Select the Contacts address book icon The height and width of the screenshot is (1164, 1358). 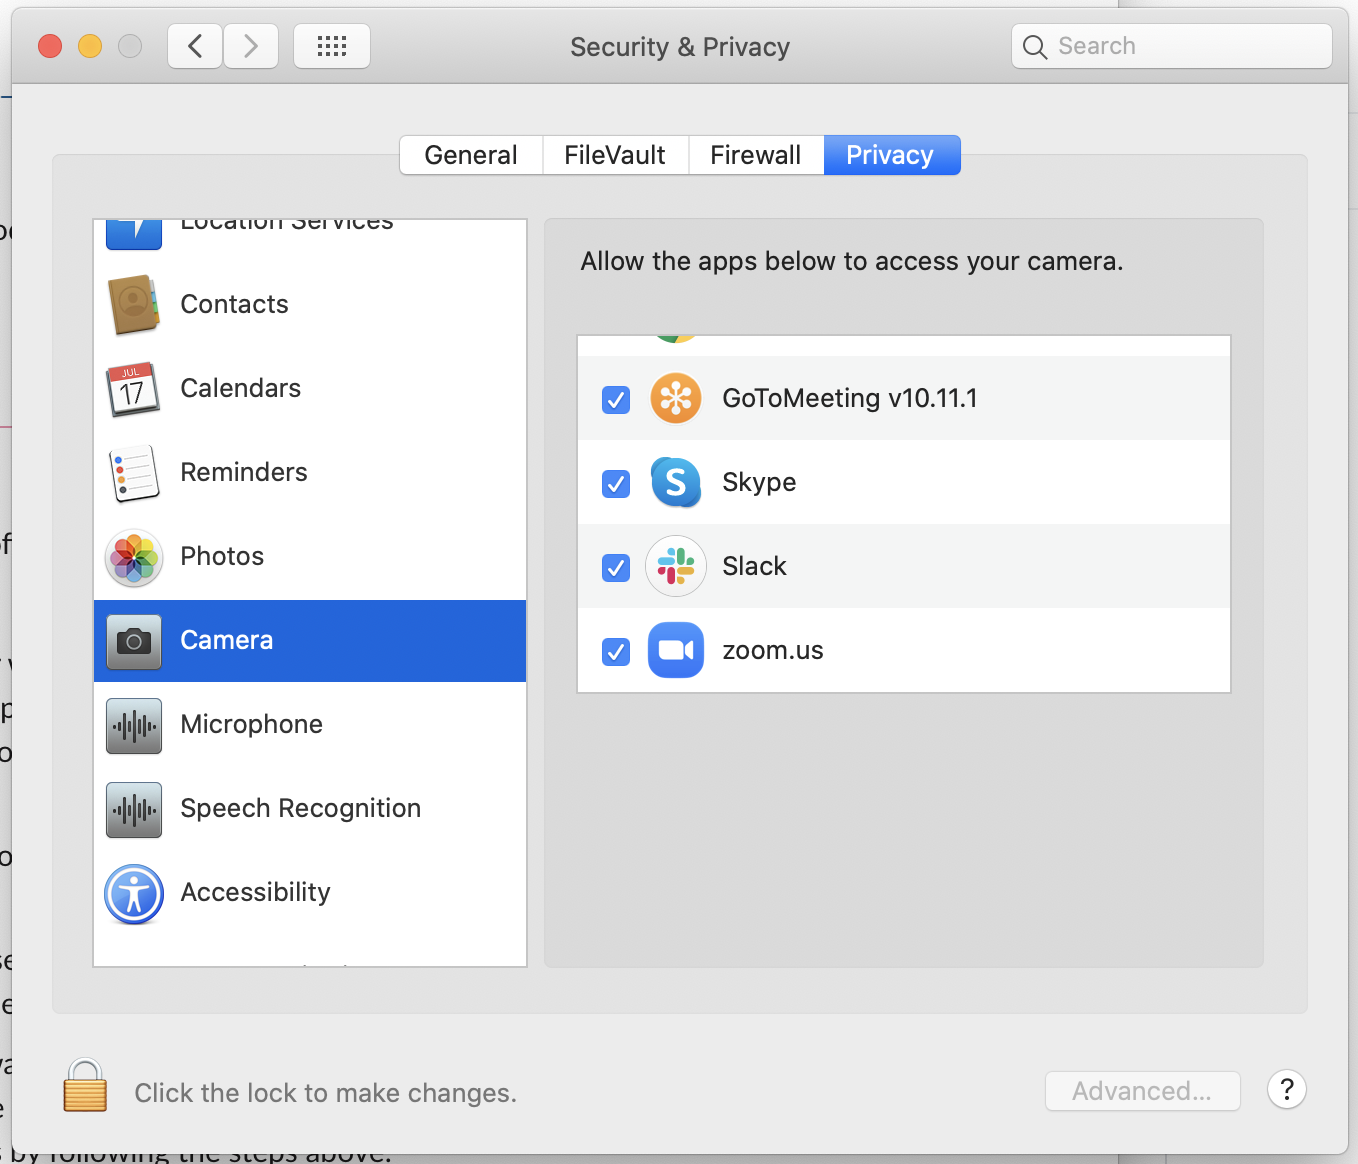pyautogui.click(x=133, y=305)
